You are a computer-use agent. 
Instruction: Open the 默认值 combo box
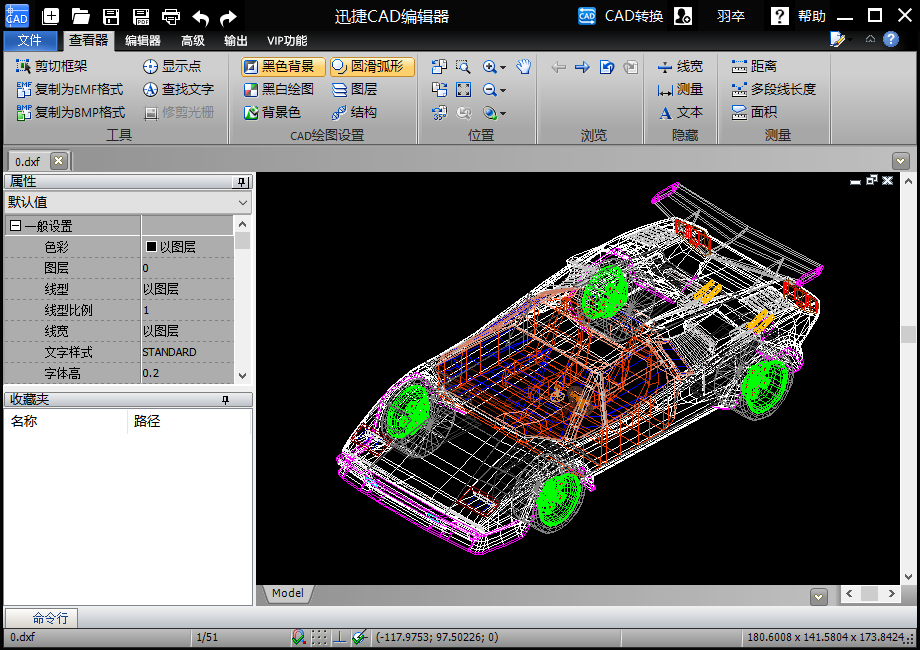pyautogui.click(x=128, y=202)
